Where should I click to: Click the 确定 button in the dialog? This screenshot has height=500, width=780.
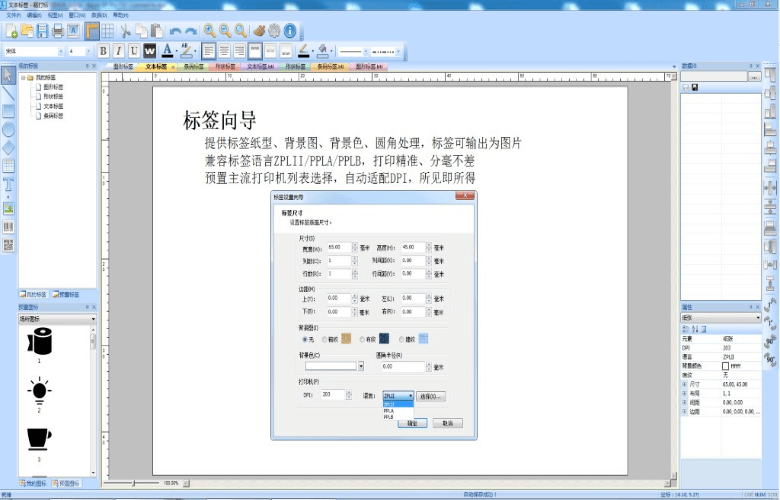(x=412, y=423)
